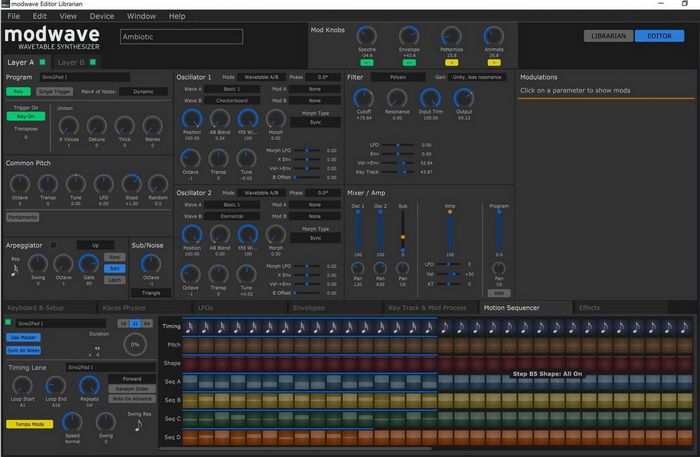The width and height of the screenshot is (700, 457).
Task: Click the Unison Stereo knob
Action: click(152, 126)
